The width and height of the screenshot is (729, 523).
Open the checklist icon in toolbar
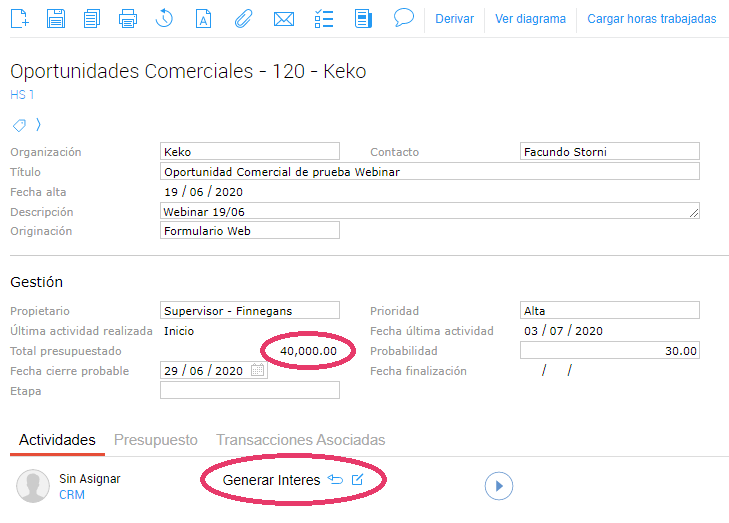coord(324,18)
